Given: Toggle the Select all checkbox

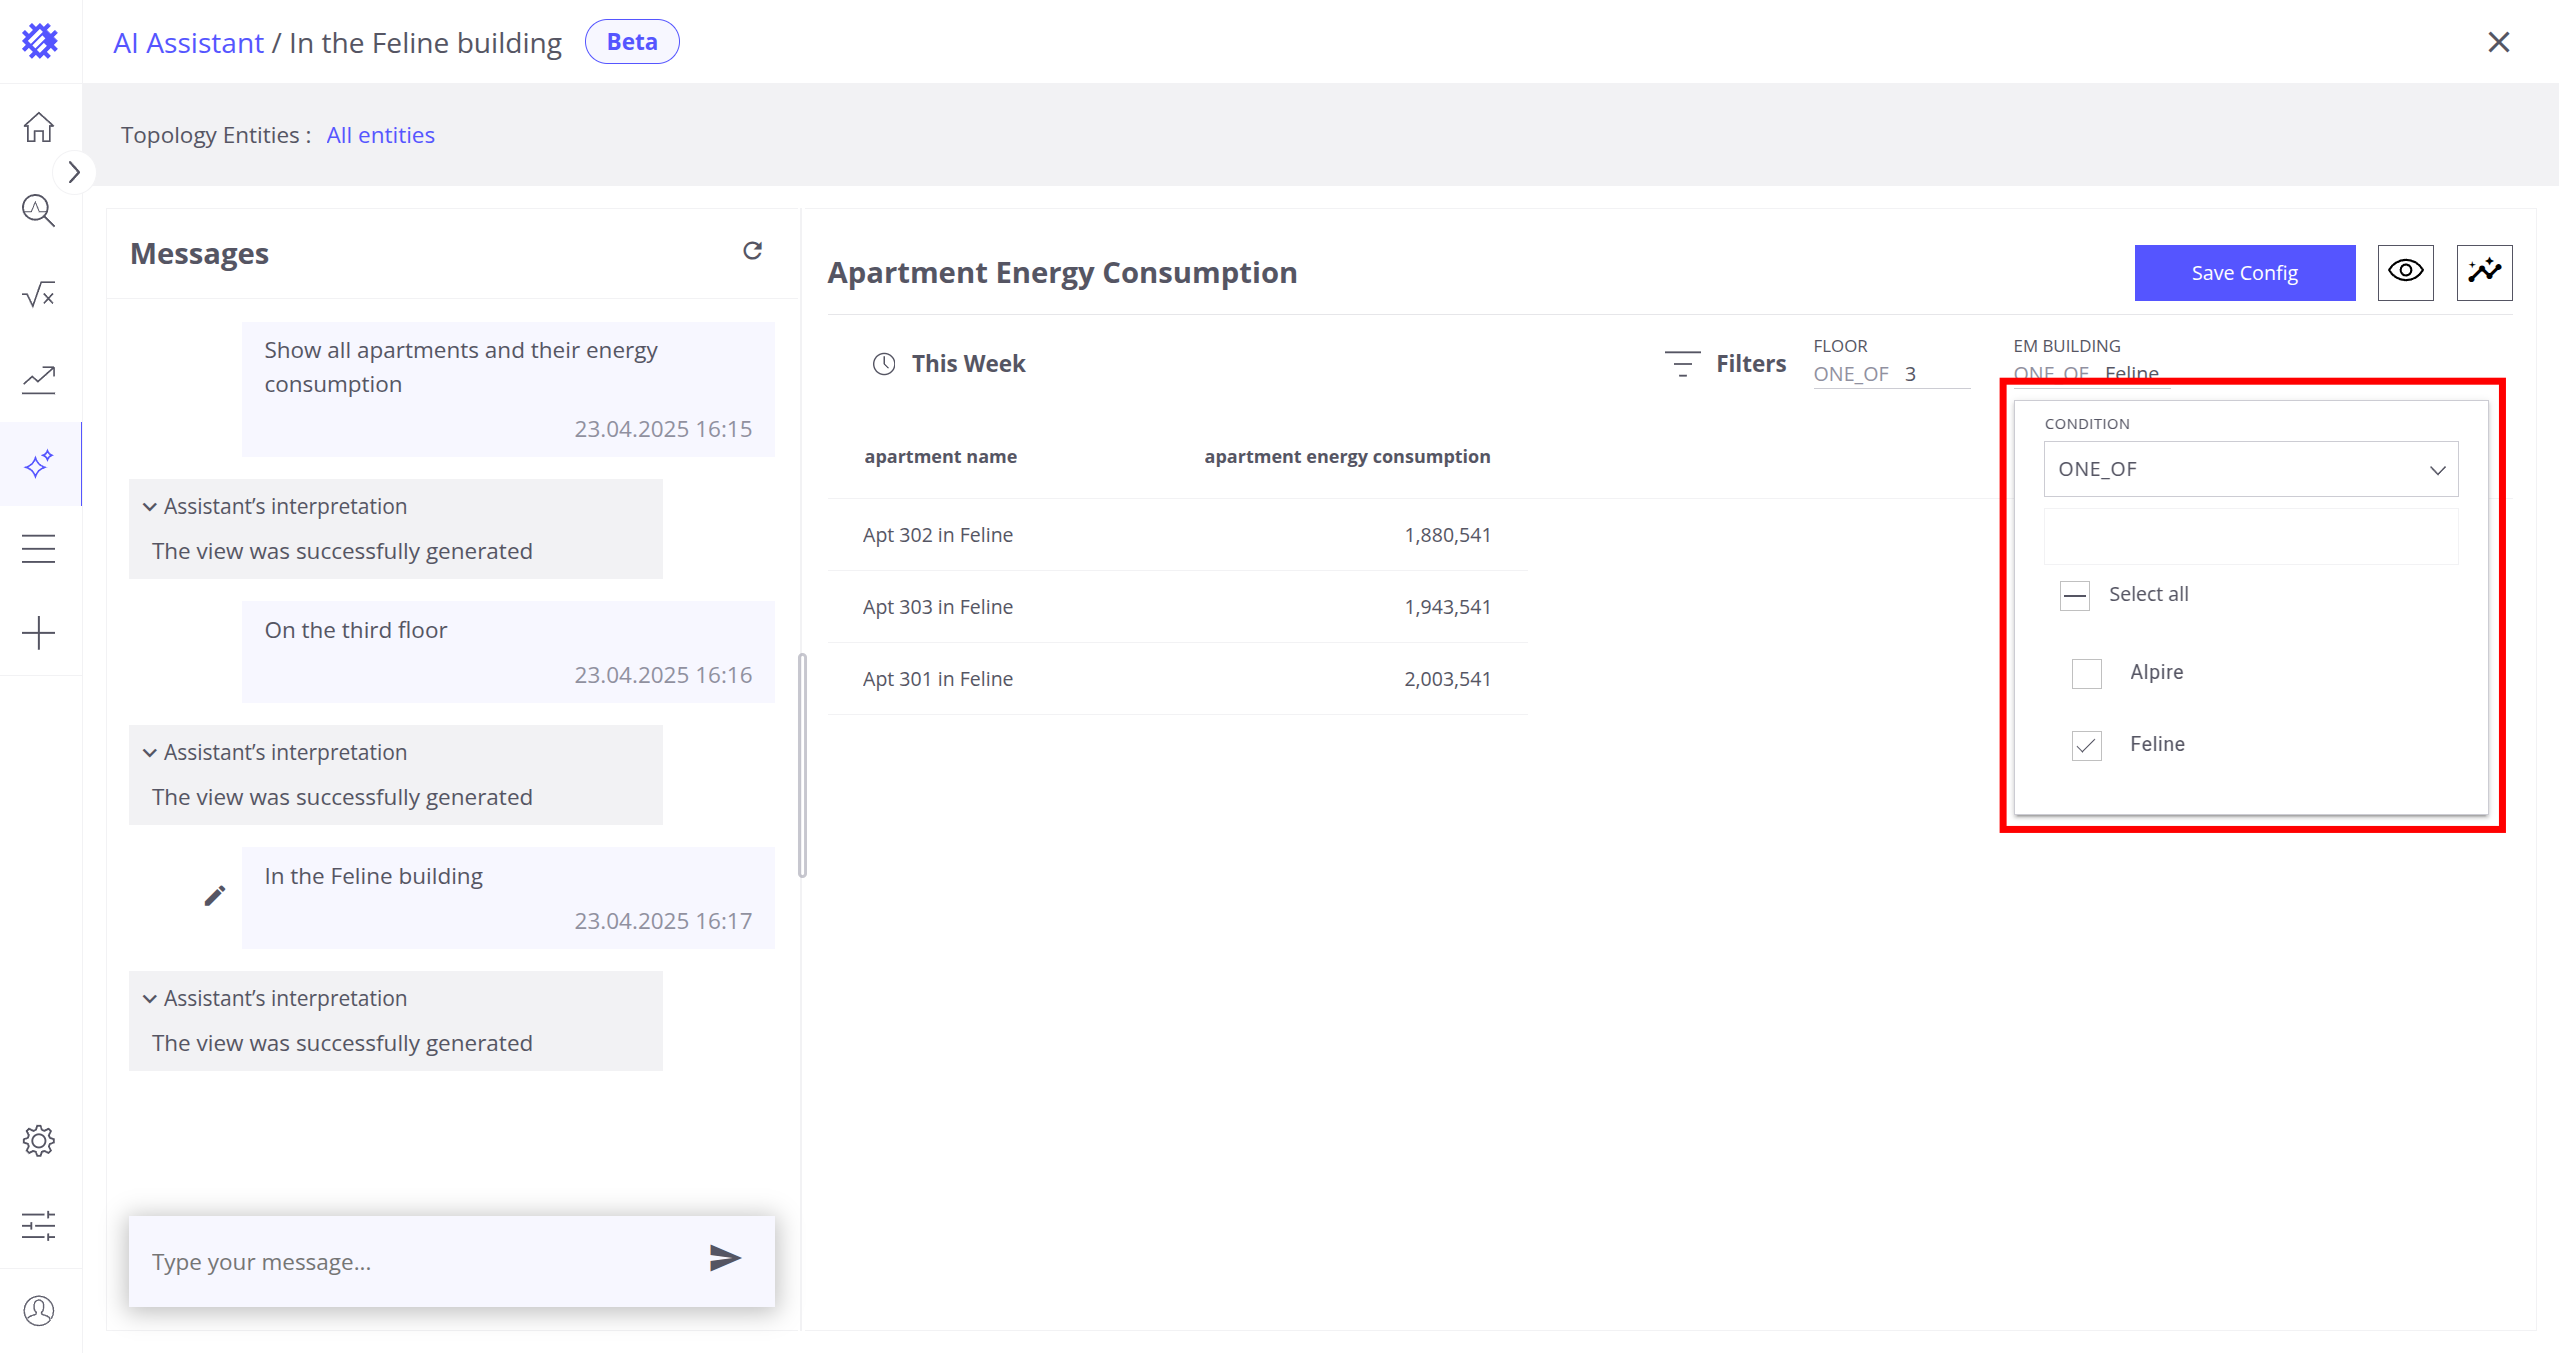Looking at the screenshot, I should tap(2074, 595).
